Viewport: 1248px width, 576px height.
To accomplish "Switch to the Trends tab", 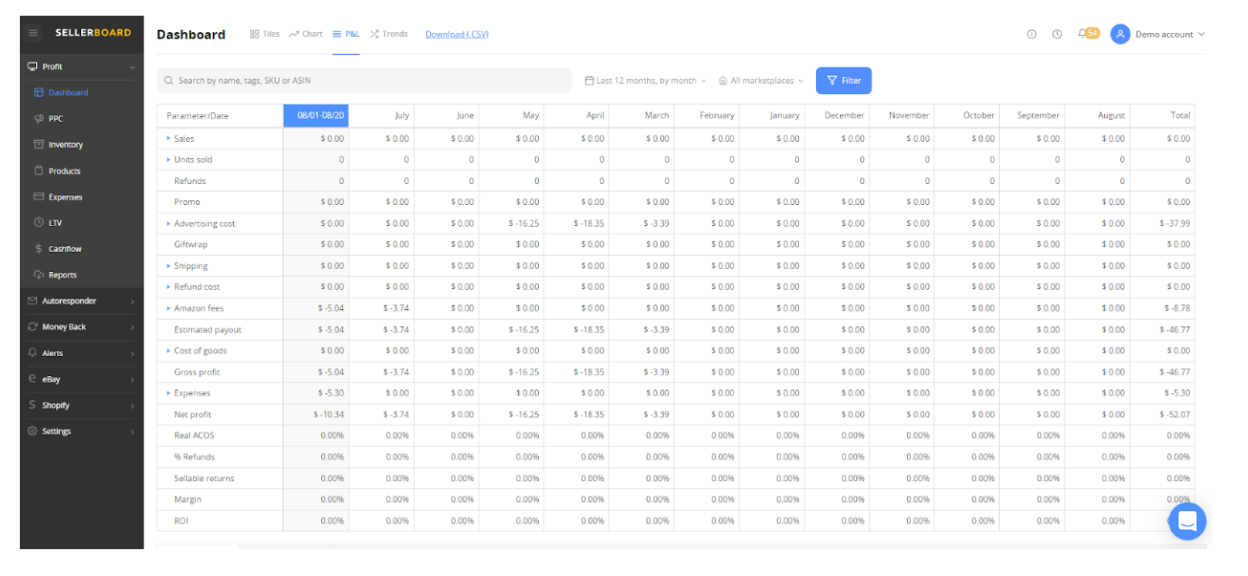I will click(x=389, y=34).
